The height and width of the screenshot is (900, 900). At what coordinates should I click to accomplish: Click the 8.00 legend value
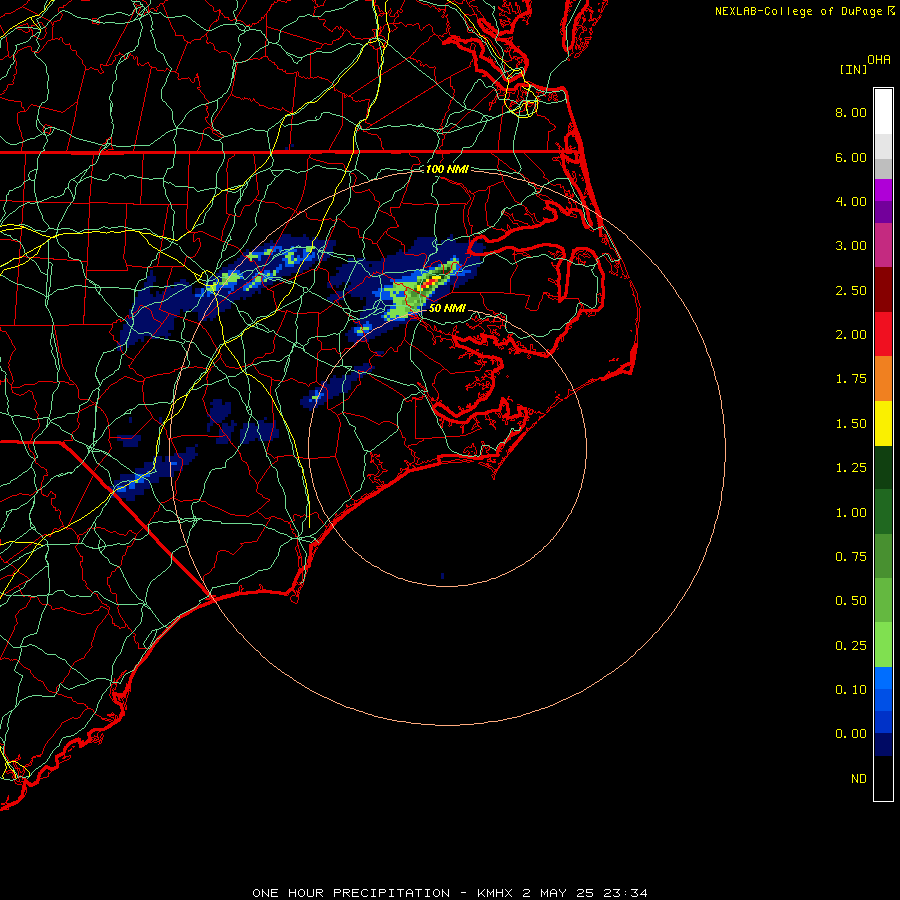[851, 112]
